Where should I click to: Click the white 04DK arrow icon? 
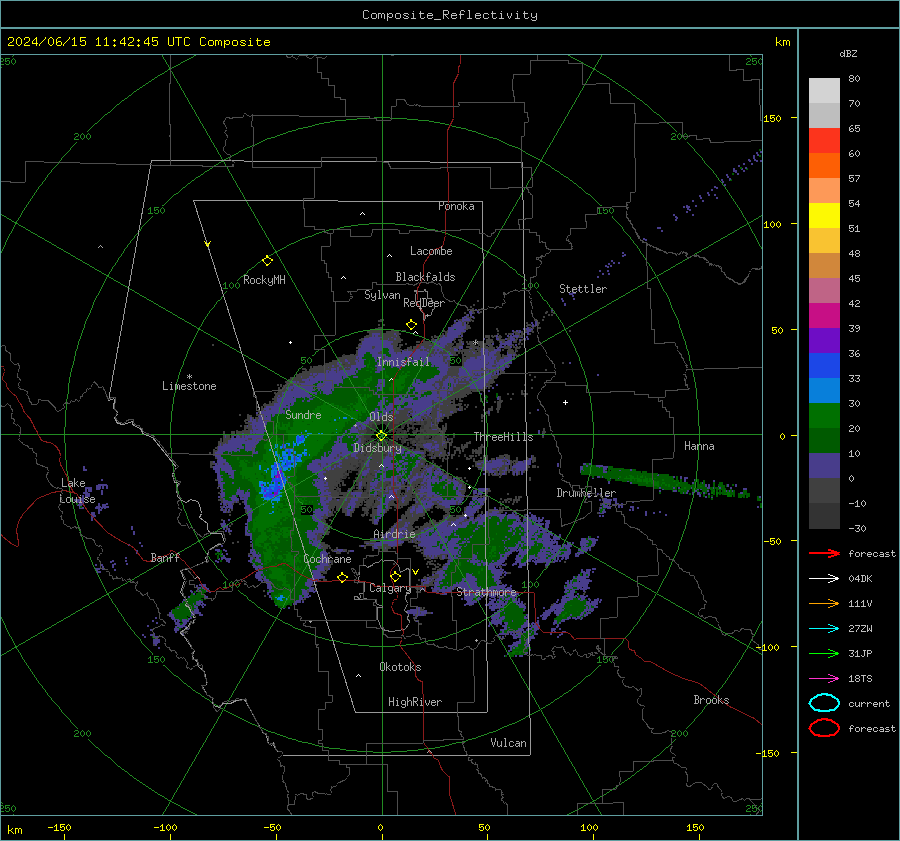tap(824, 579)
